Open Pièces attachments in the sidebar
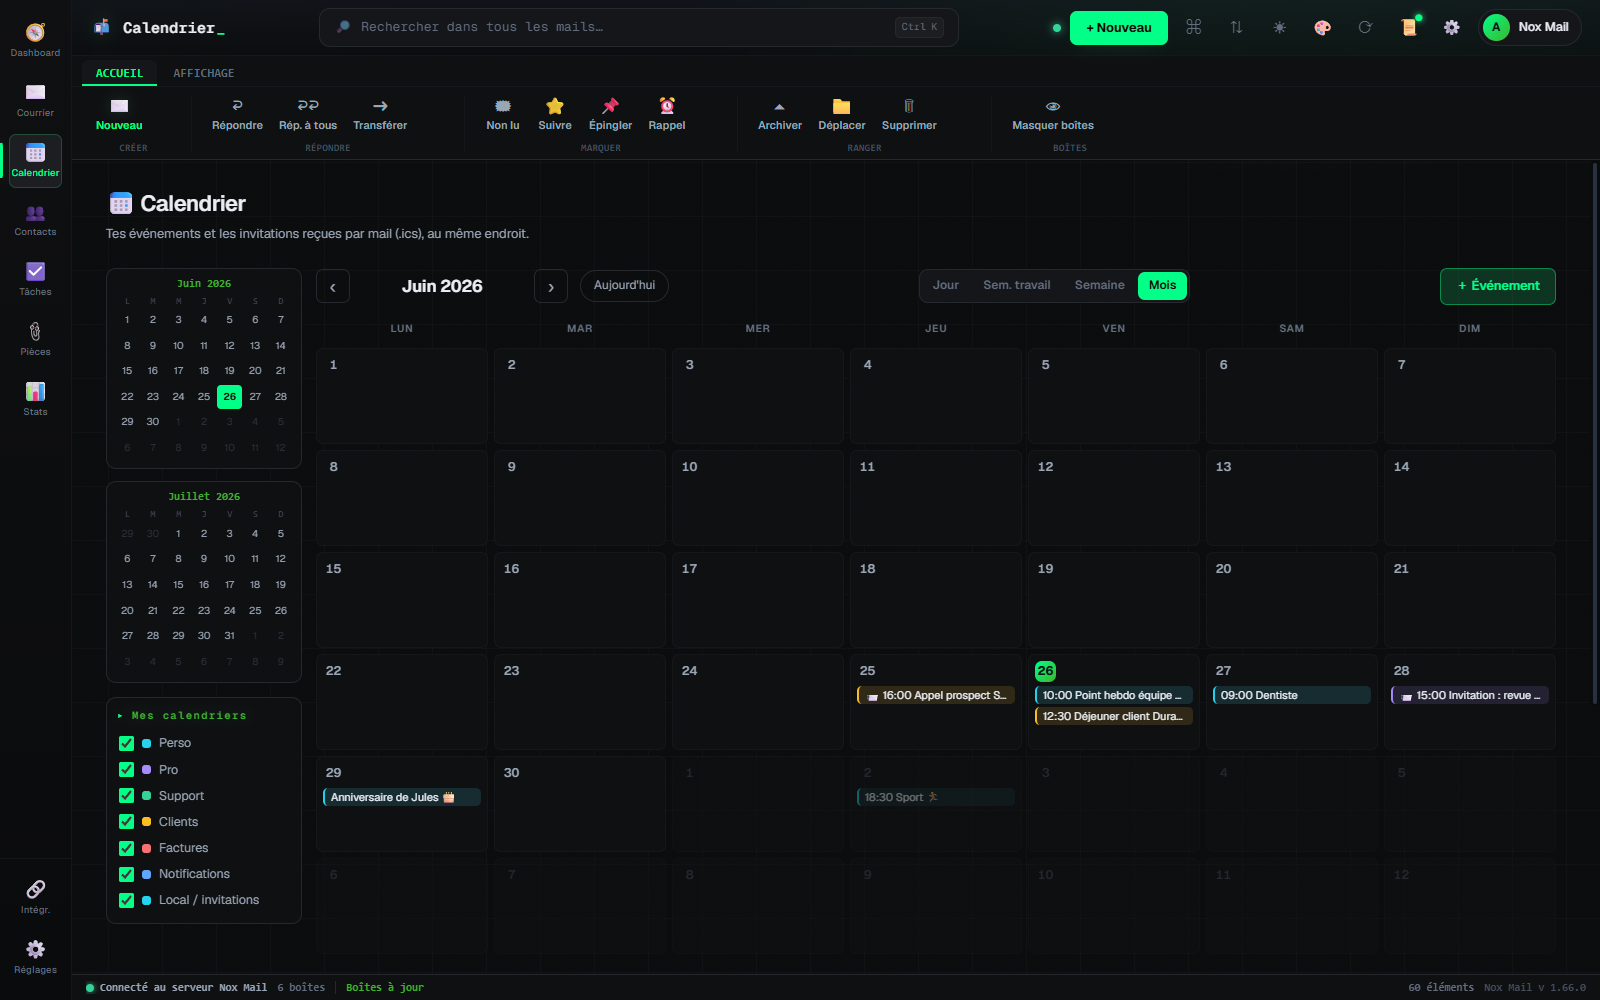This screenshot has width=1600, height=1000. click(x=35, y=340)
